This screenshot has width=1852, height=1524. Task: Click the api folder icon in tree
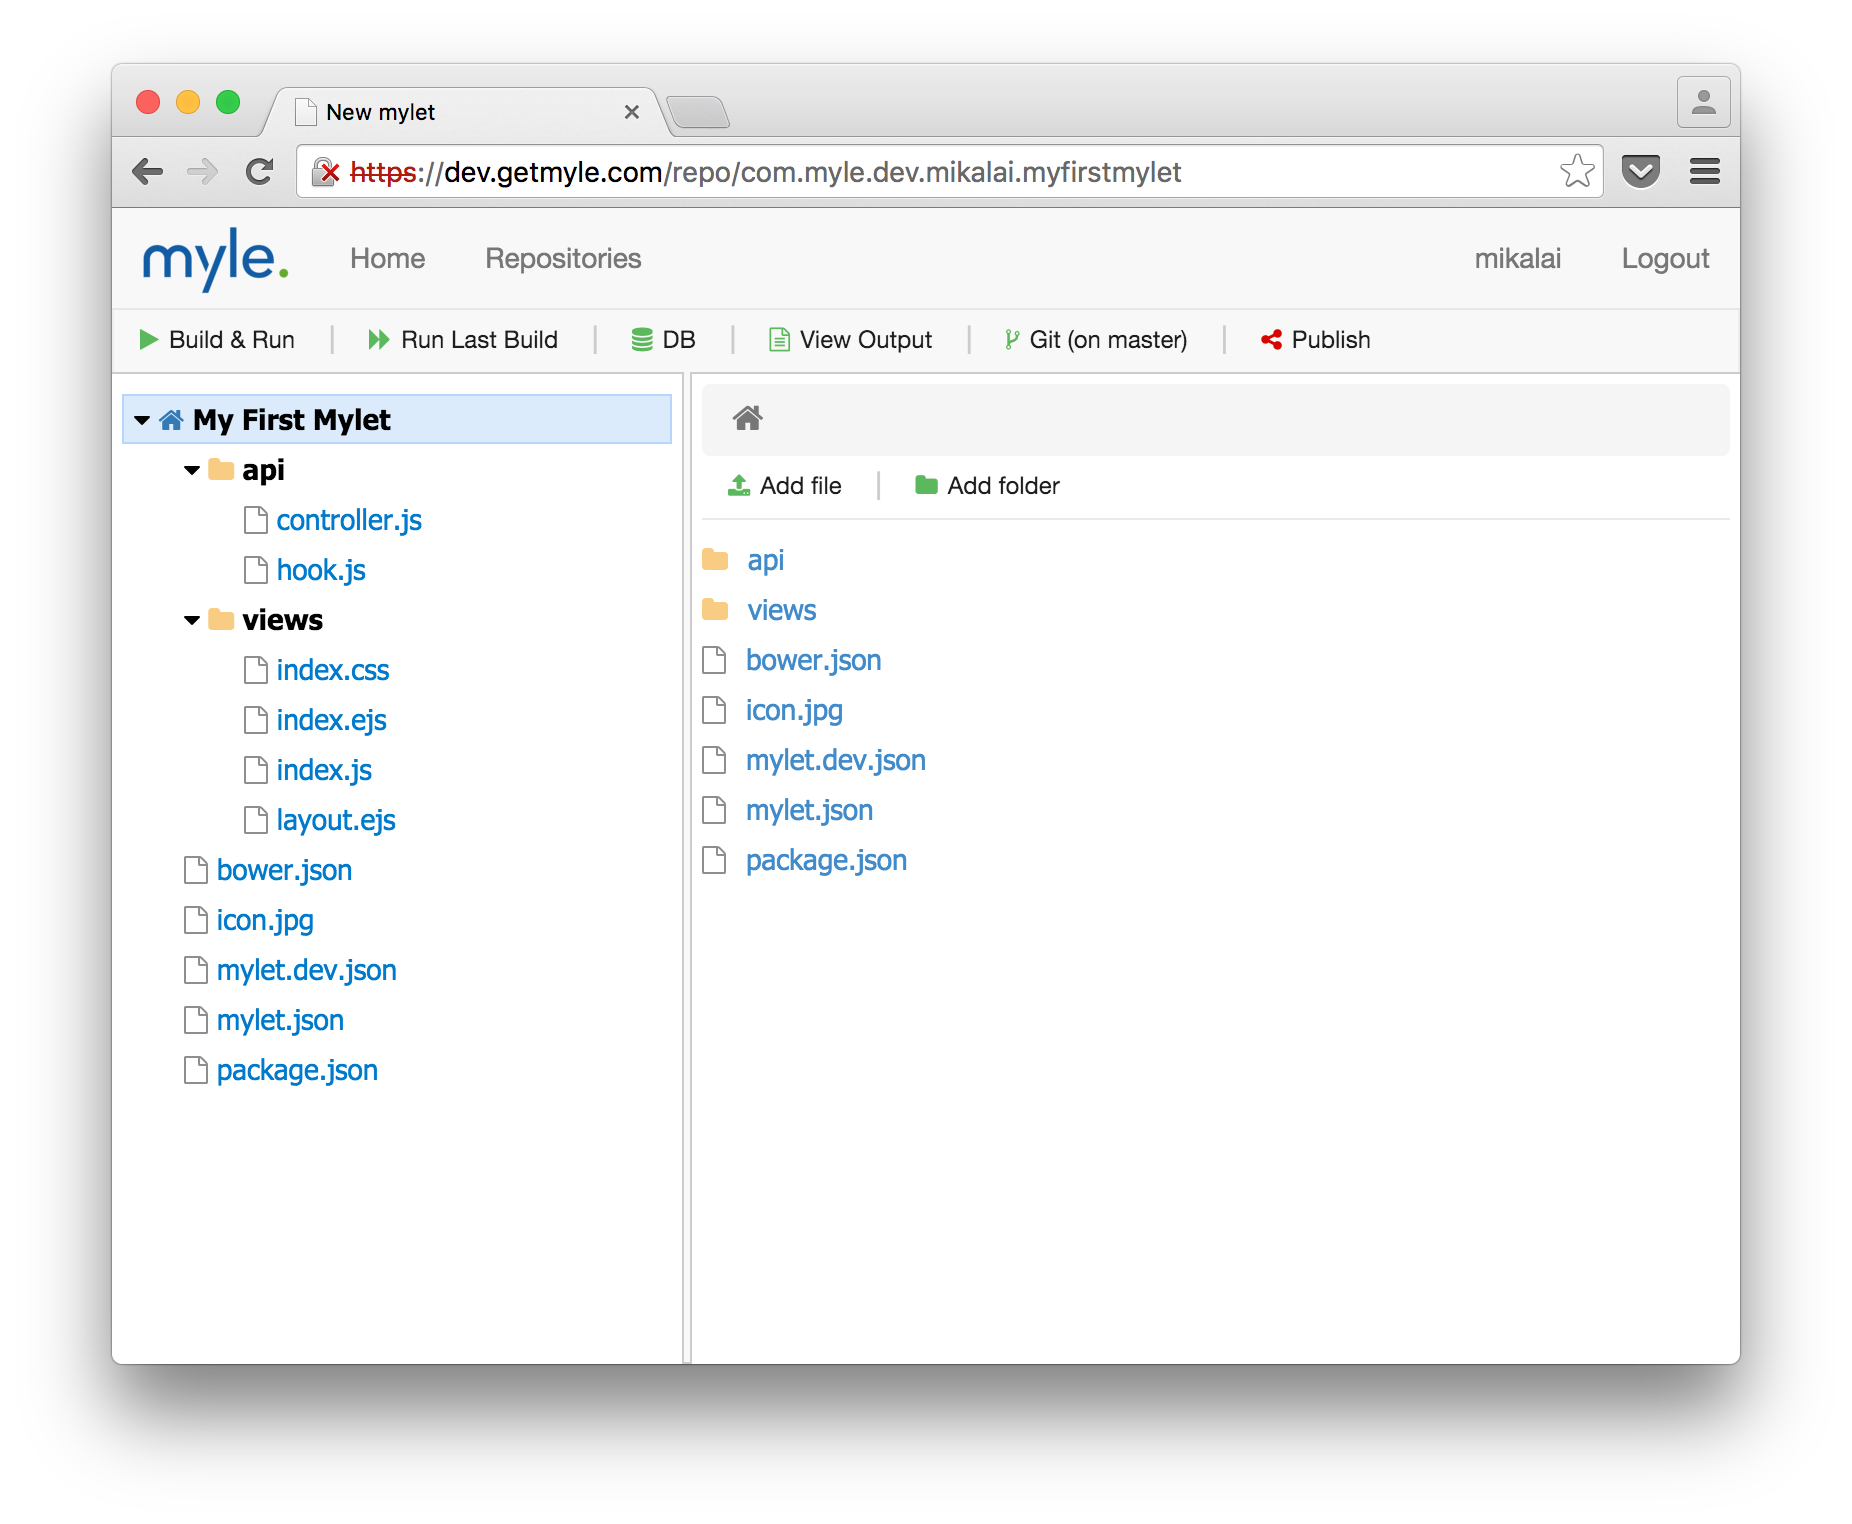pos(221,469)
